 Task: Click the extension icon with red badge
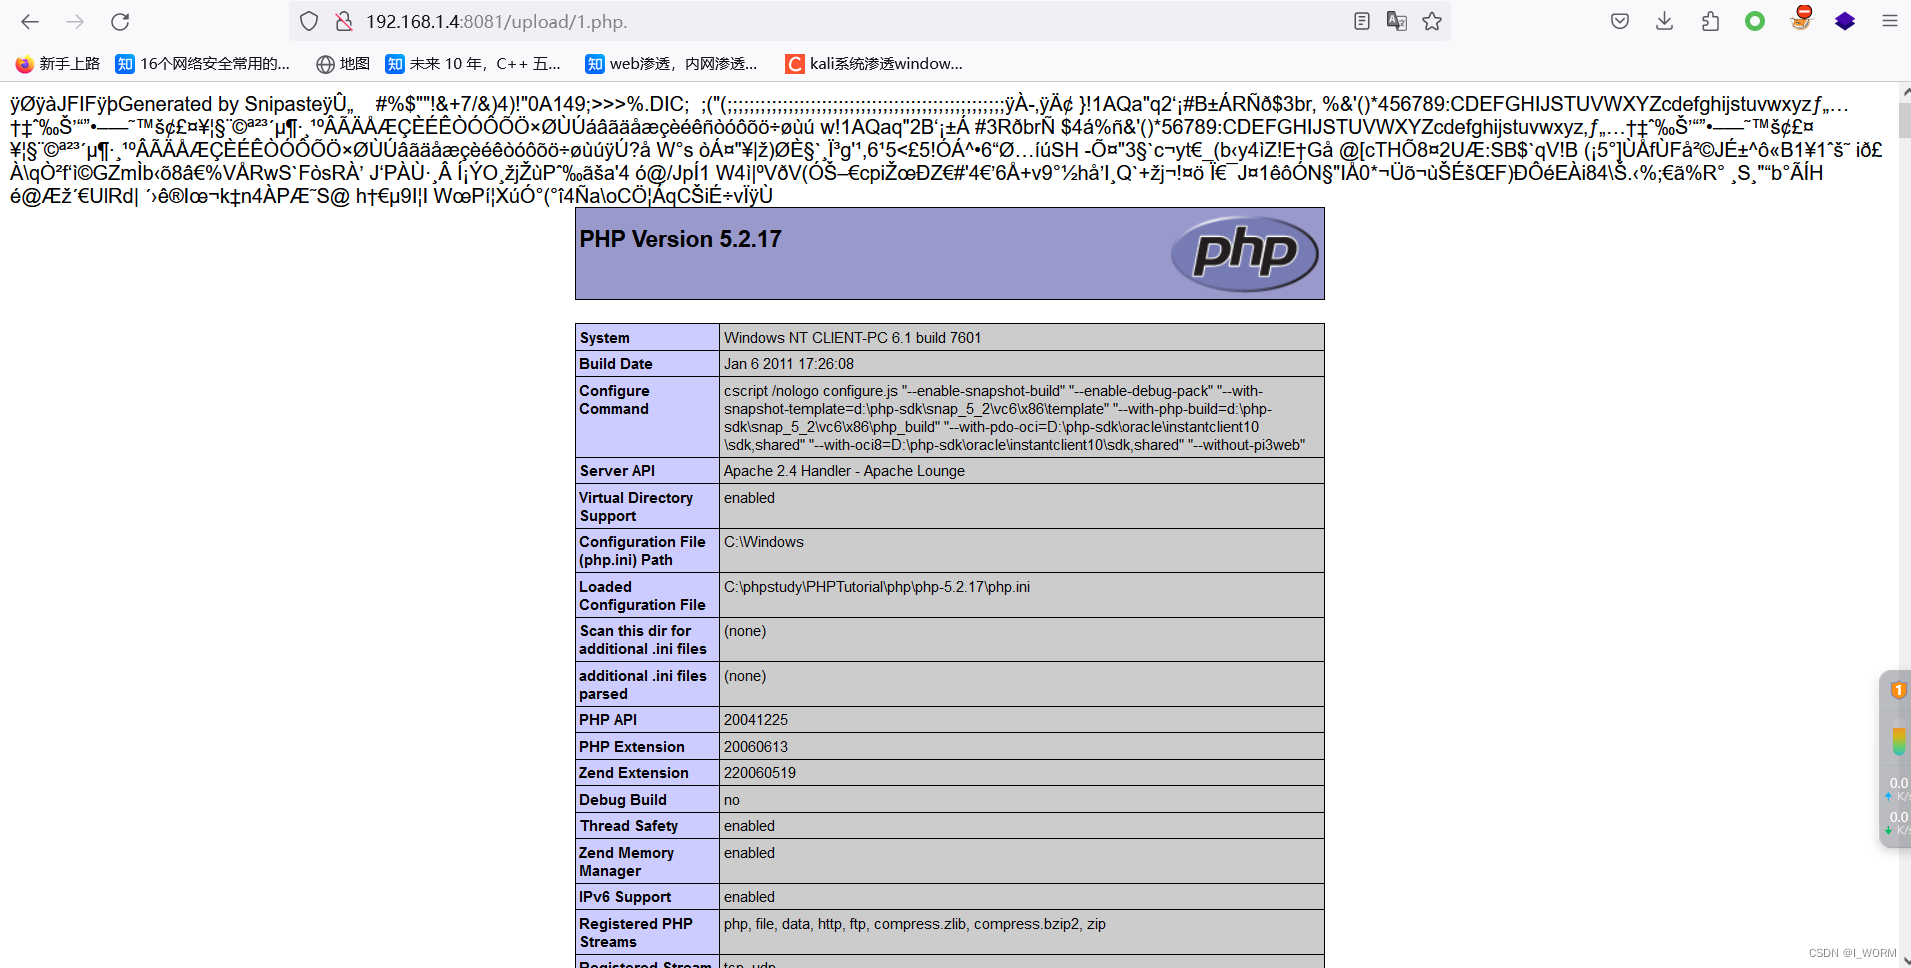click(1801, 19)
